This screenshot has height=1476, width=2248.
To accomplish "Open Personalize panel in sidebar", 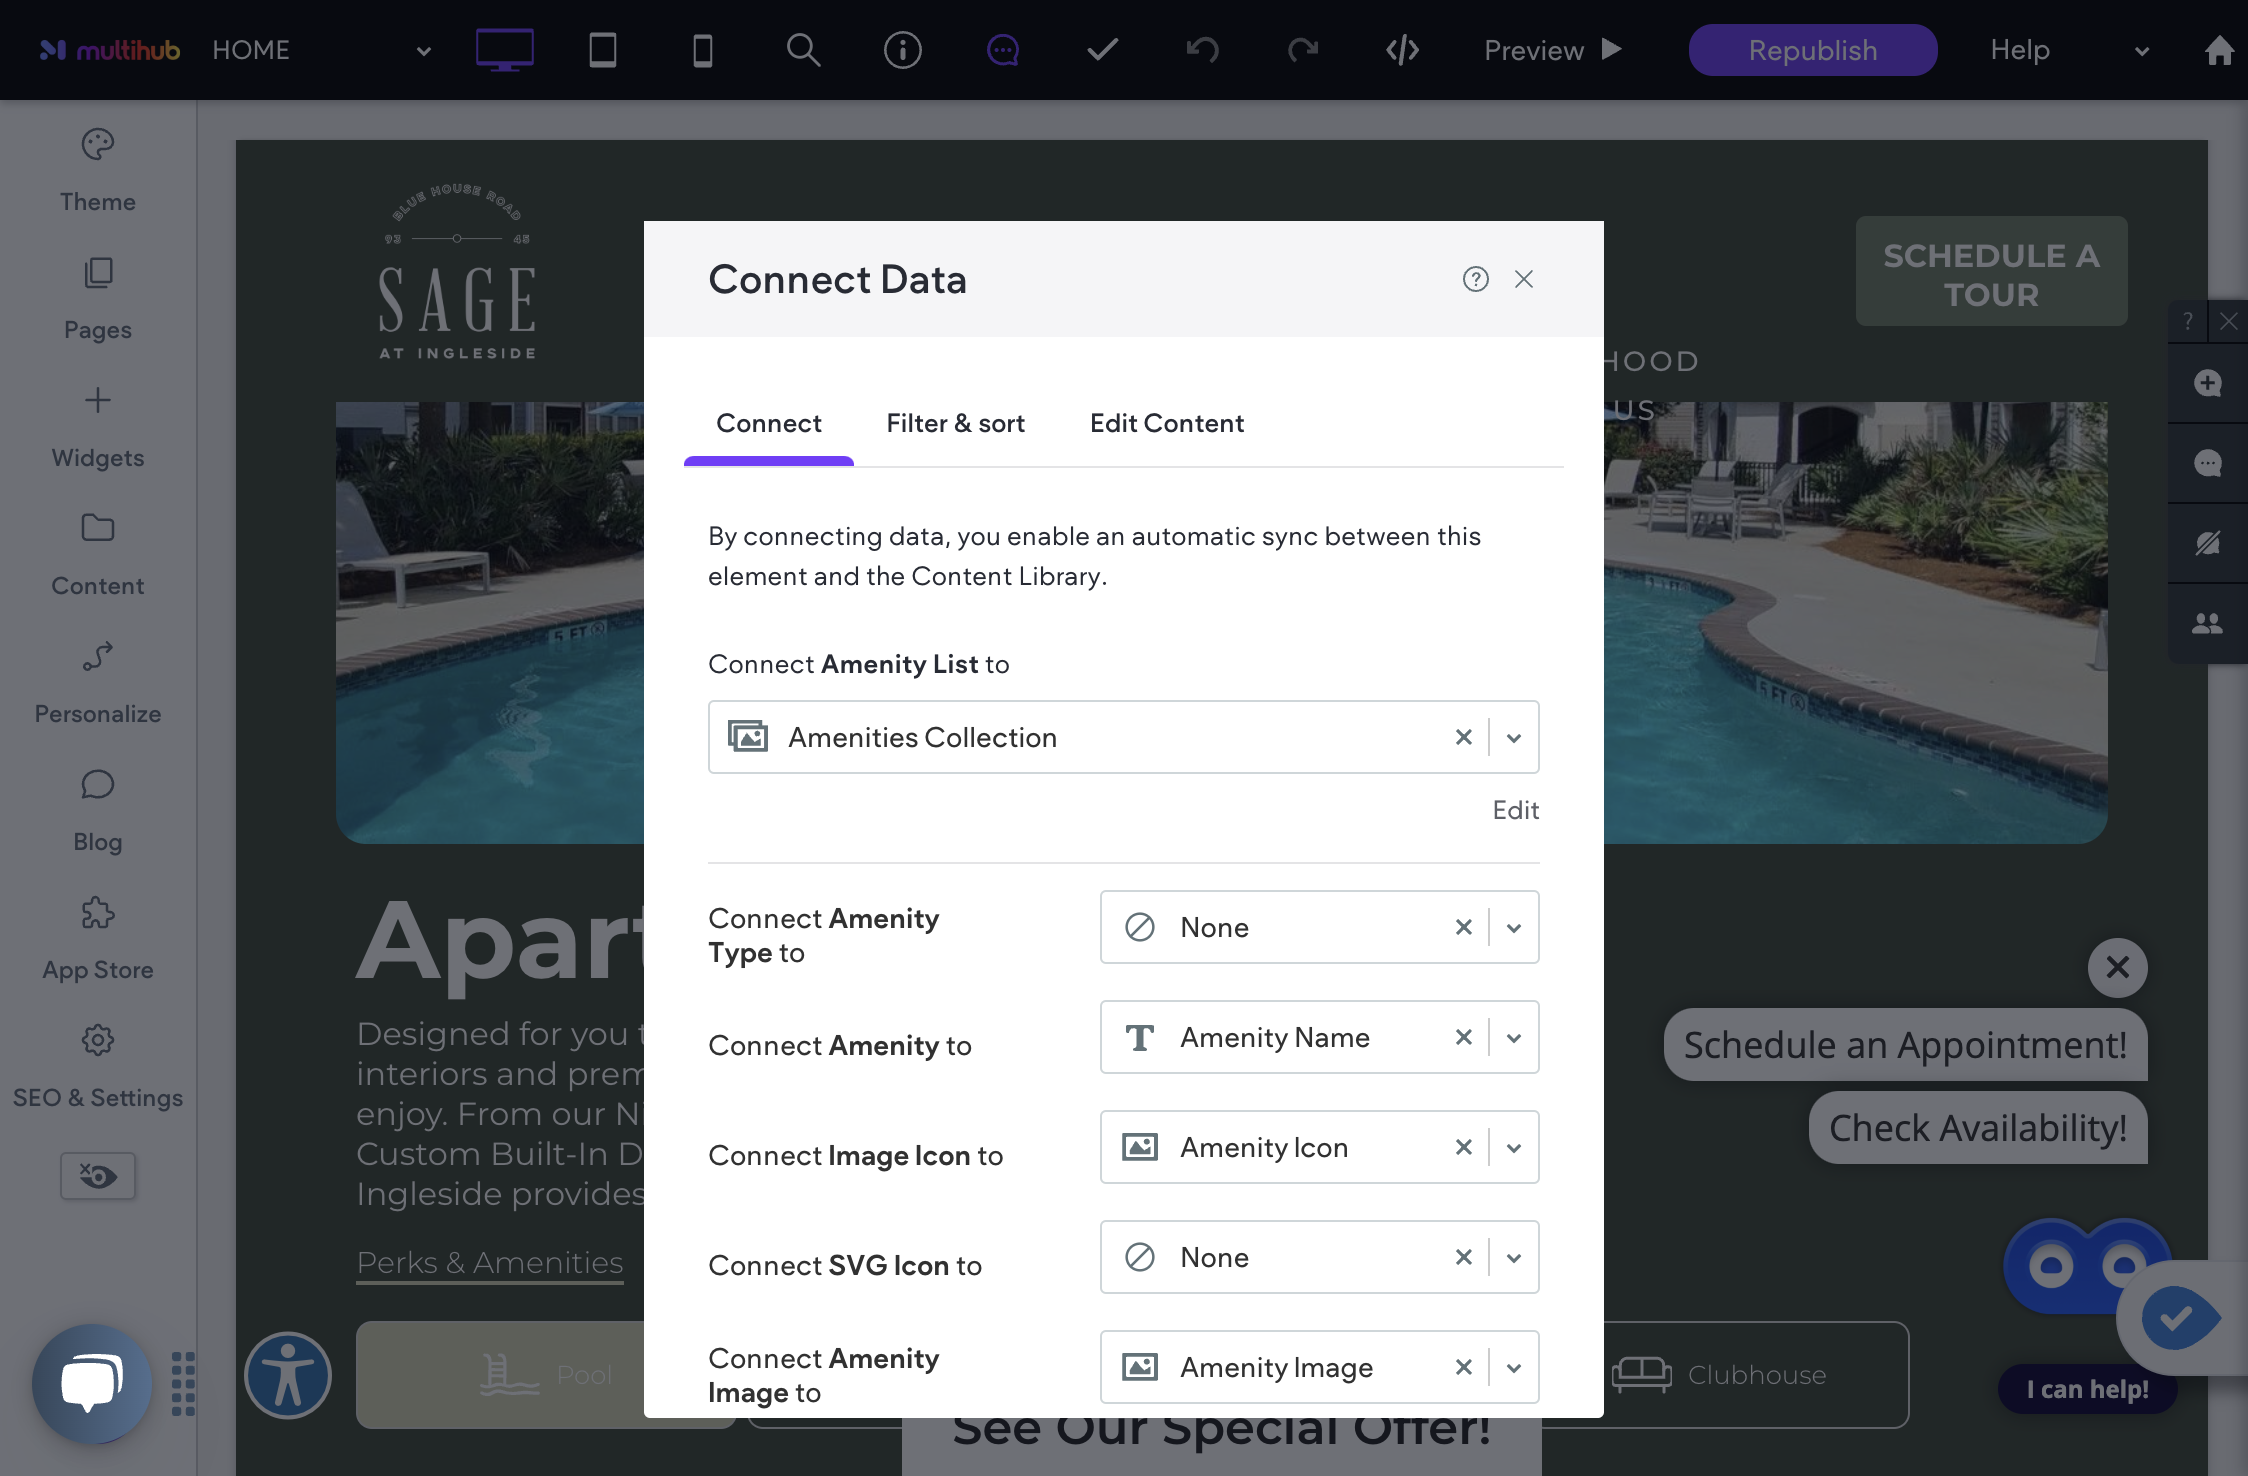I will tap(98, 683).
